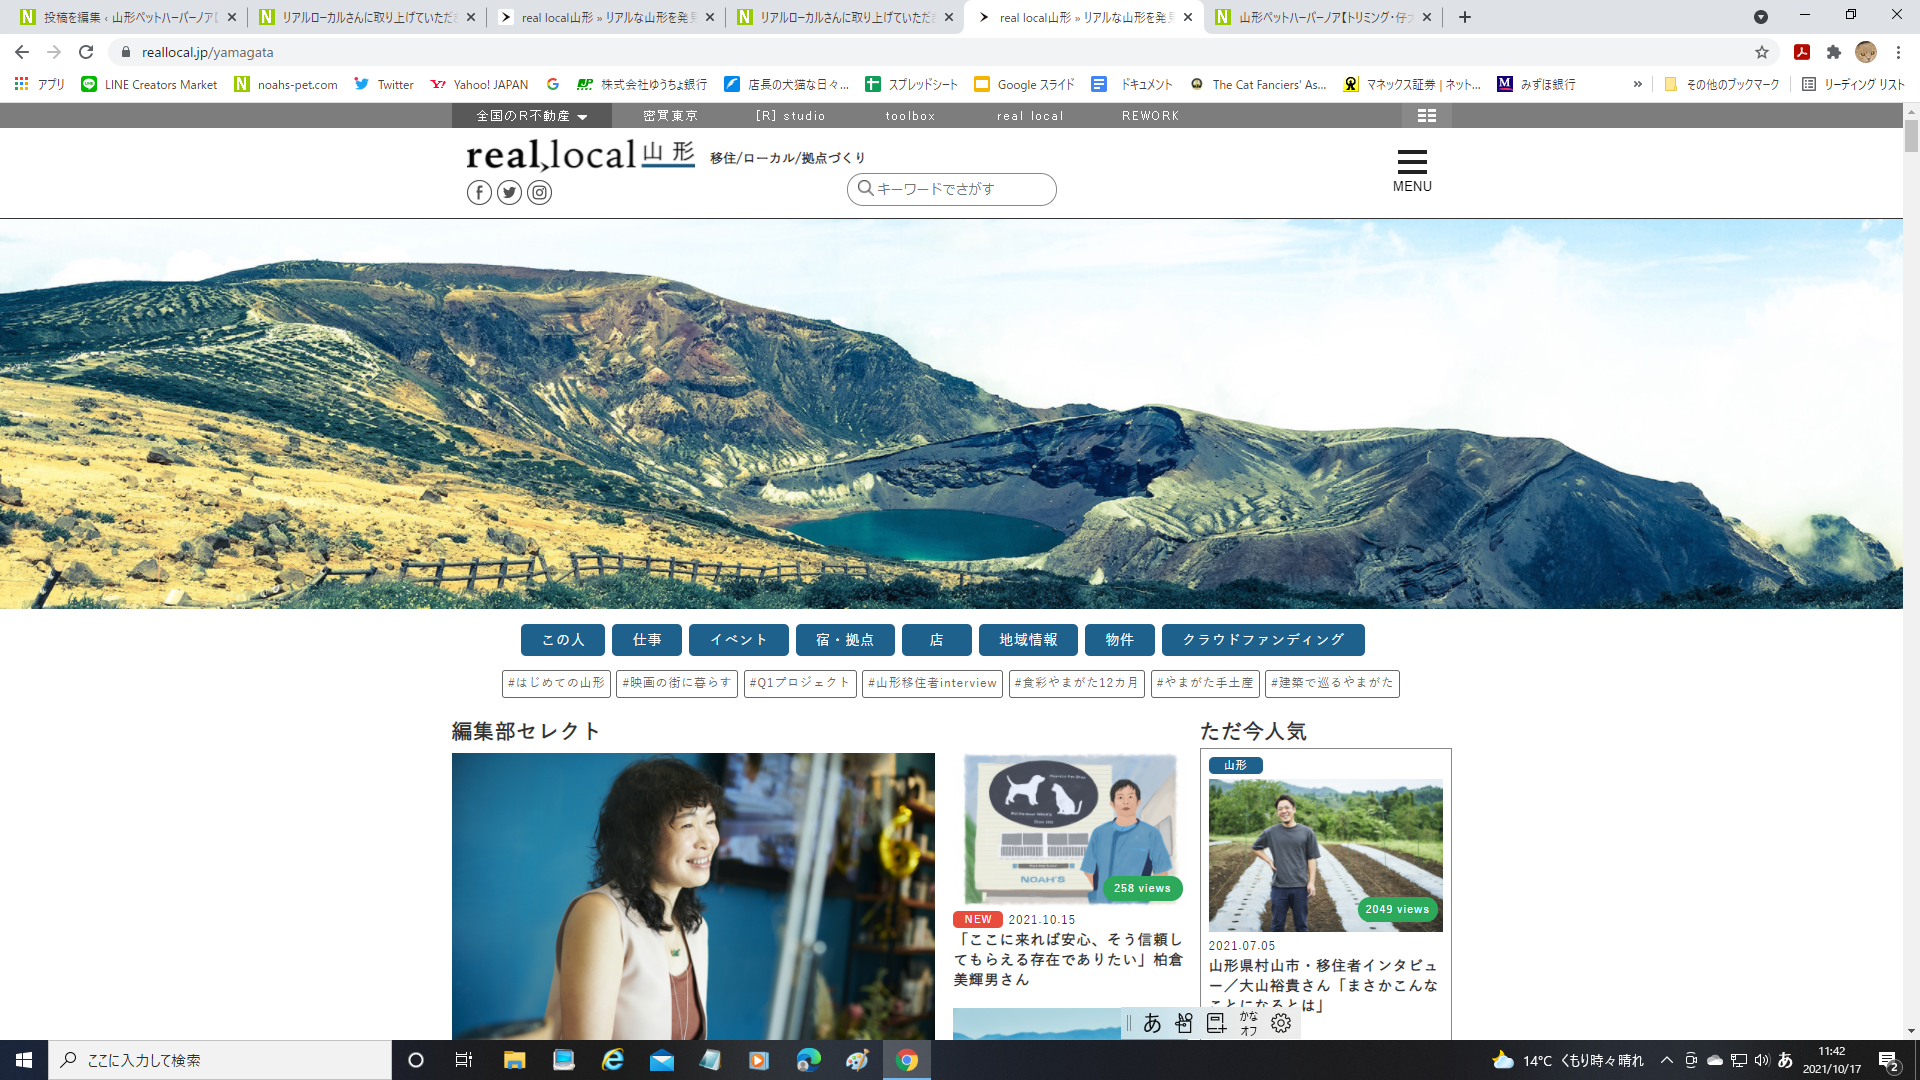
Task: Toggle the かな オフ input mode button
Action: pyautogui.click(x=1249, y=1023)
